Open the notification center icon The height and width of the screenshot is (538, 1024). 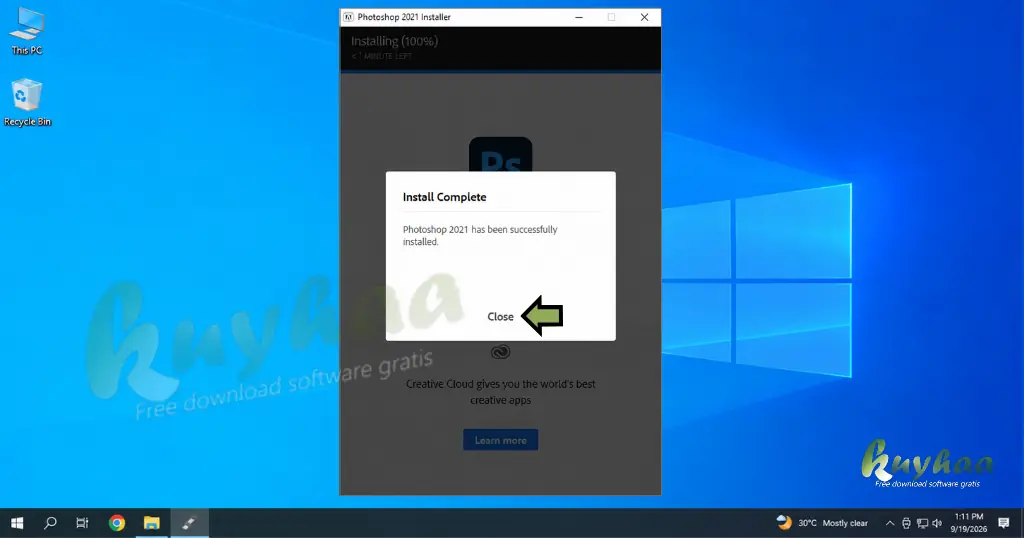click(x=1004, y=523)
